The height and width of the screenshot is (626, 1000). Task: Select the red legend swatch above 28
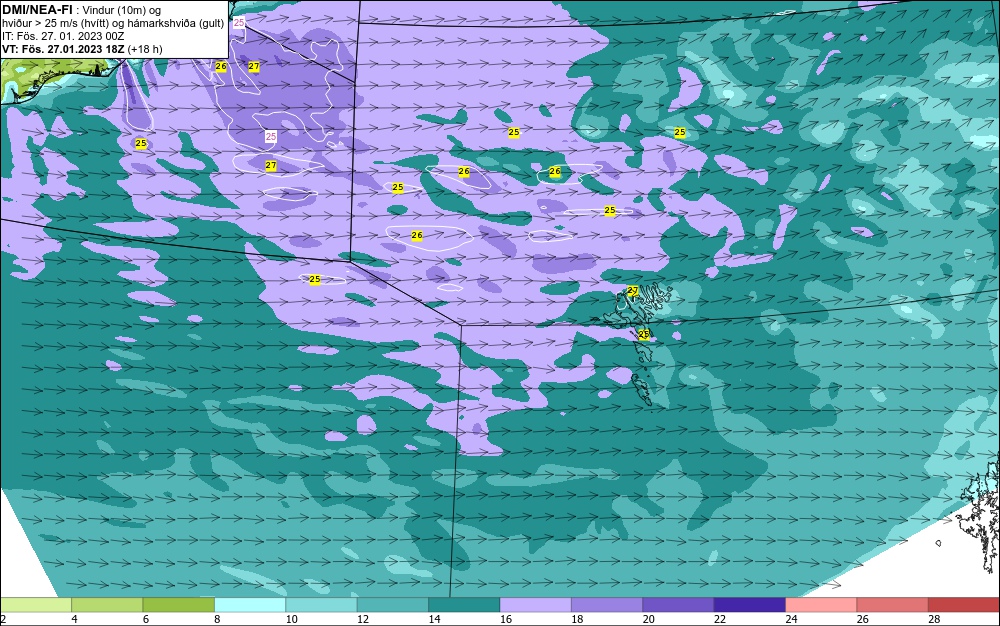[x=964, y=605]
